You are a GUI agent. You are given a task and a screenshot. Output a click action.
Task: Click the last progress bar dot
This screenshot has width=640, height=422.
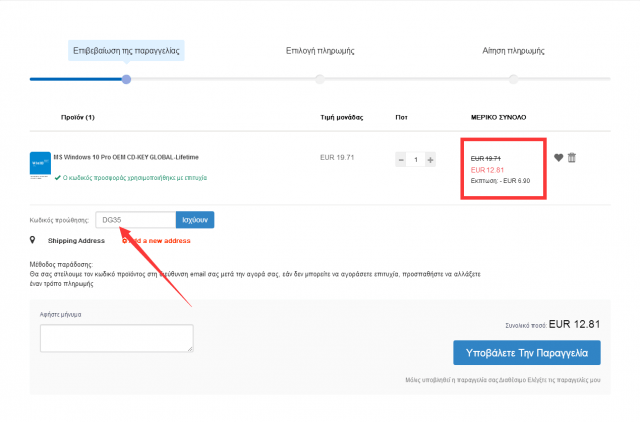(512, 79)
